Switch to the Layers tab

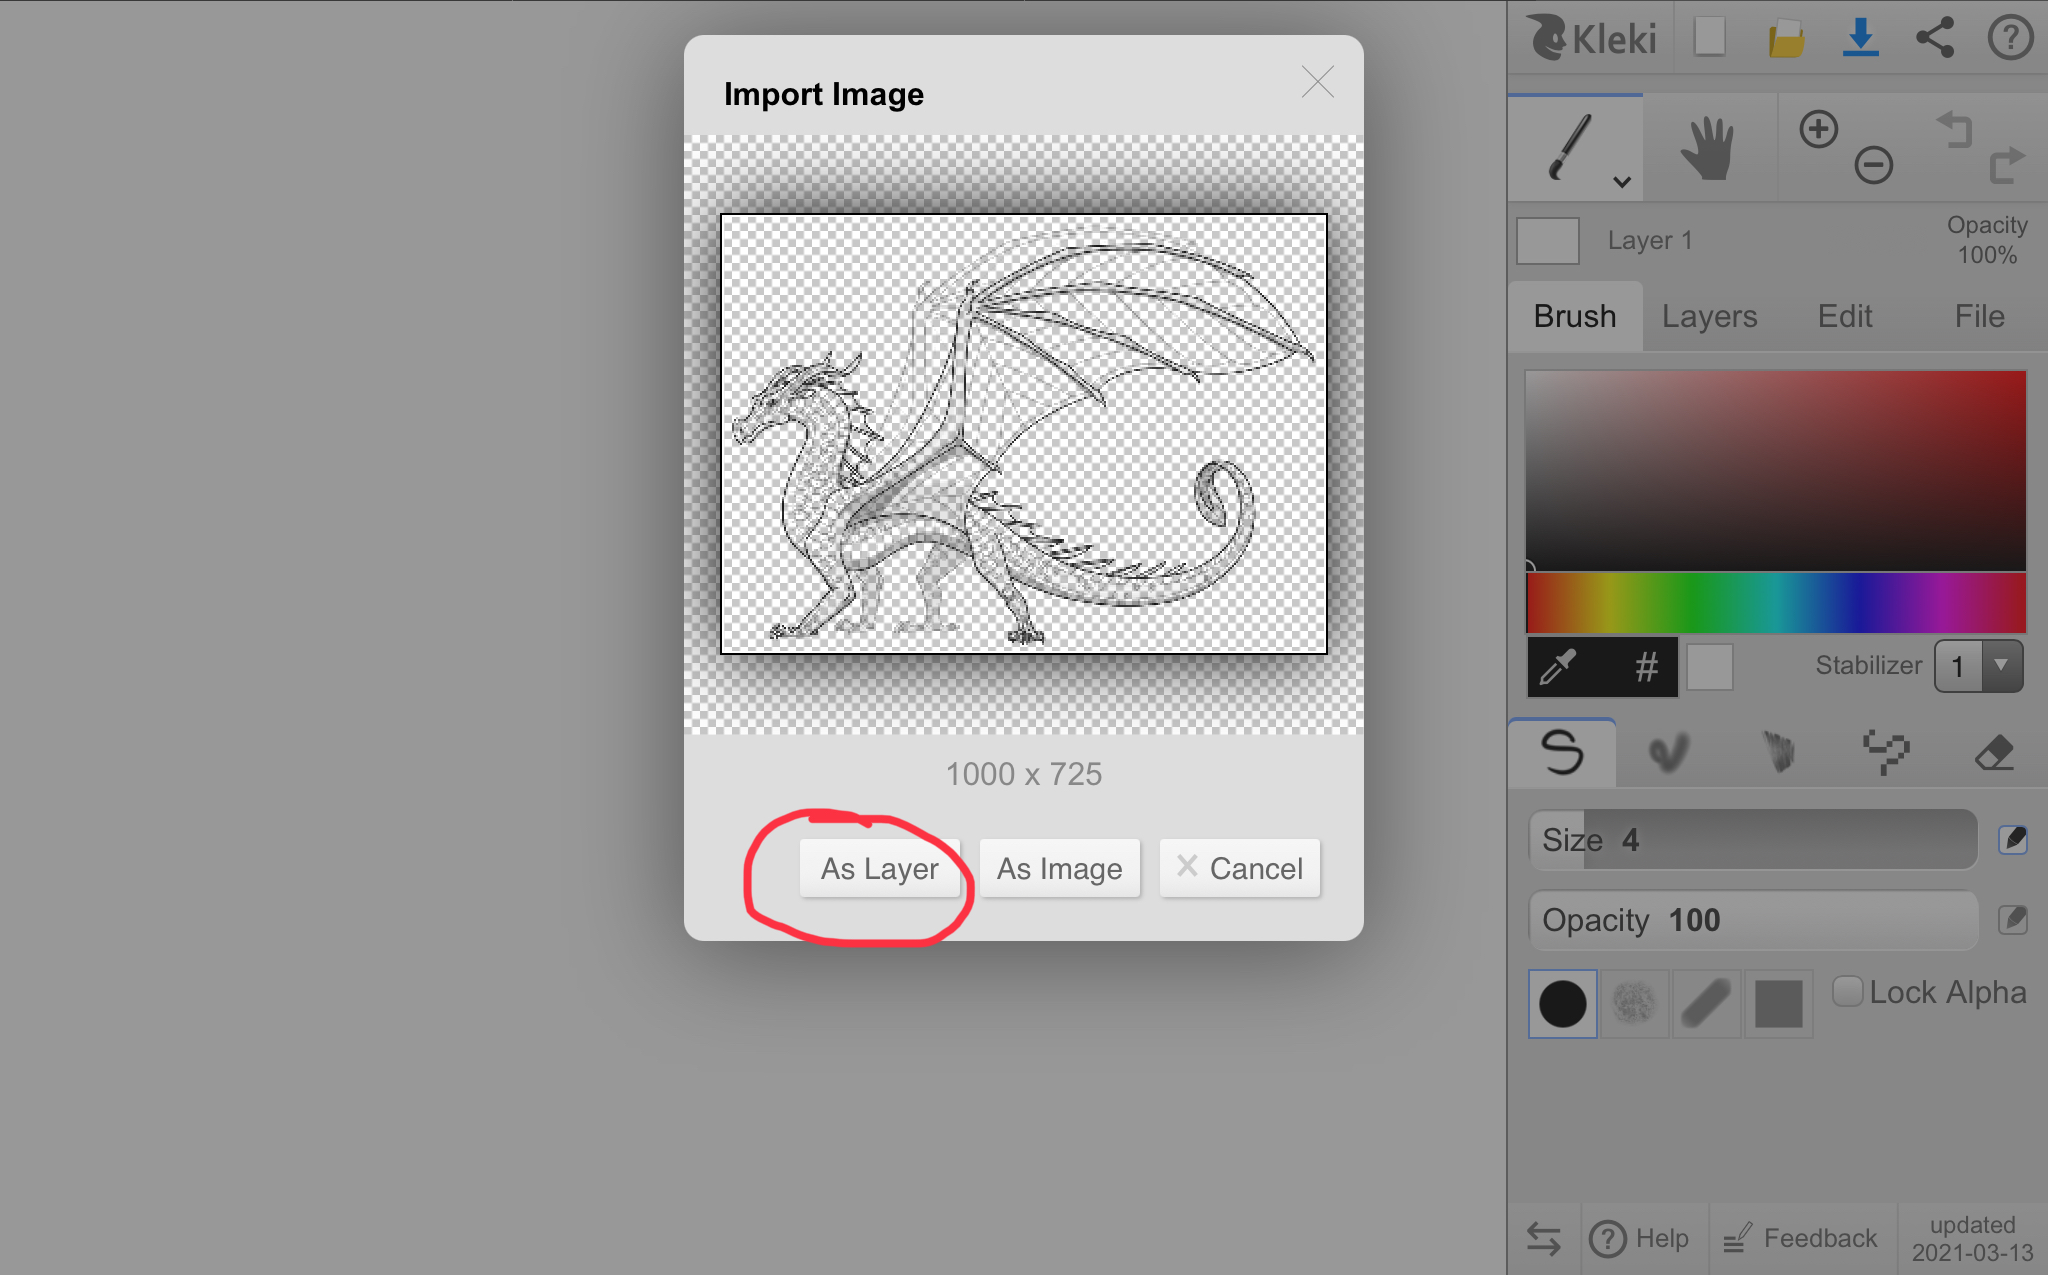pyautogui.click(x=1709, y=316)
